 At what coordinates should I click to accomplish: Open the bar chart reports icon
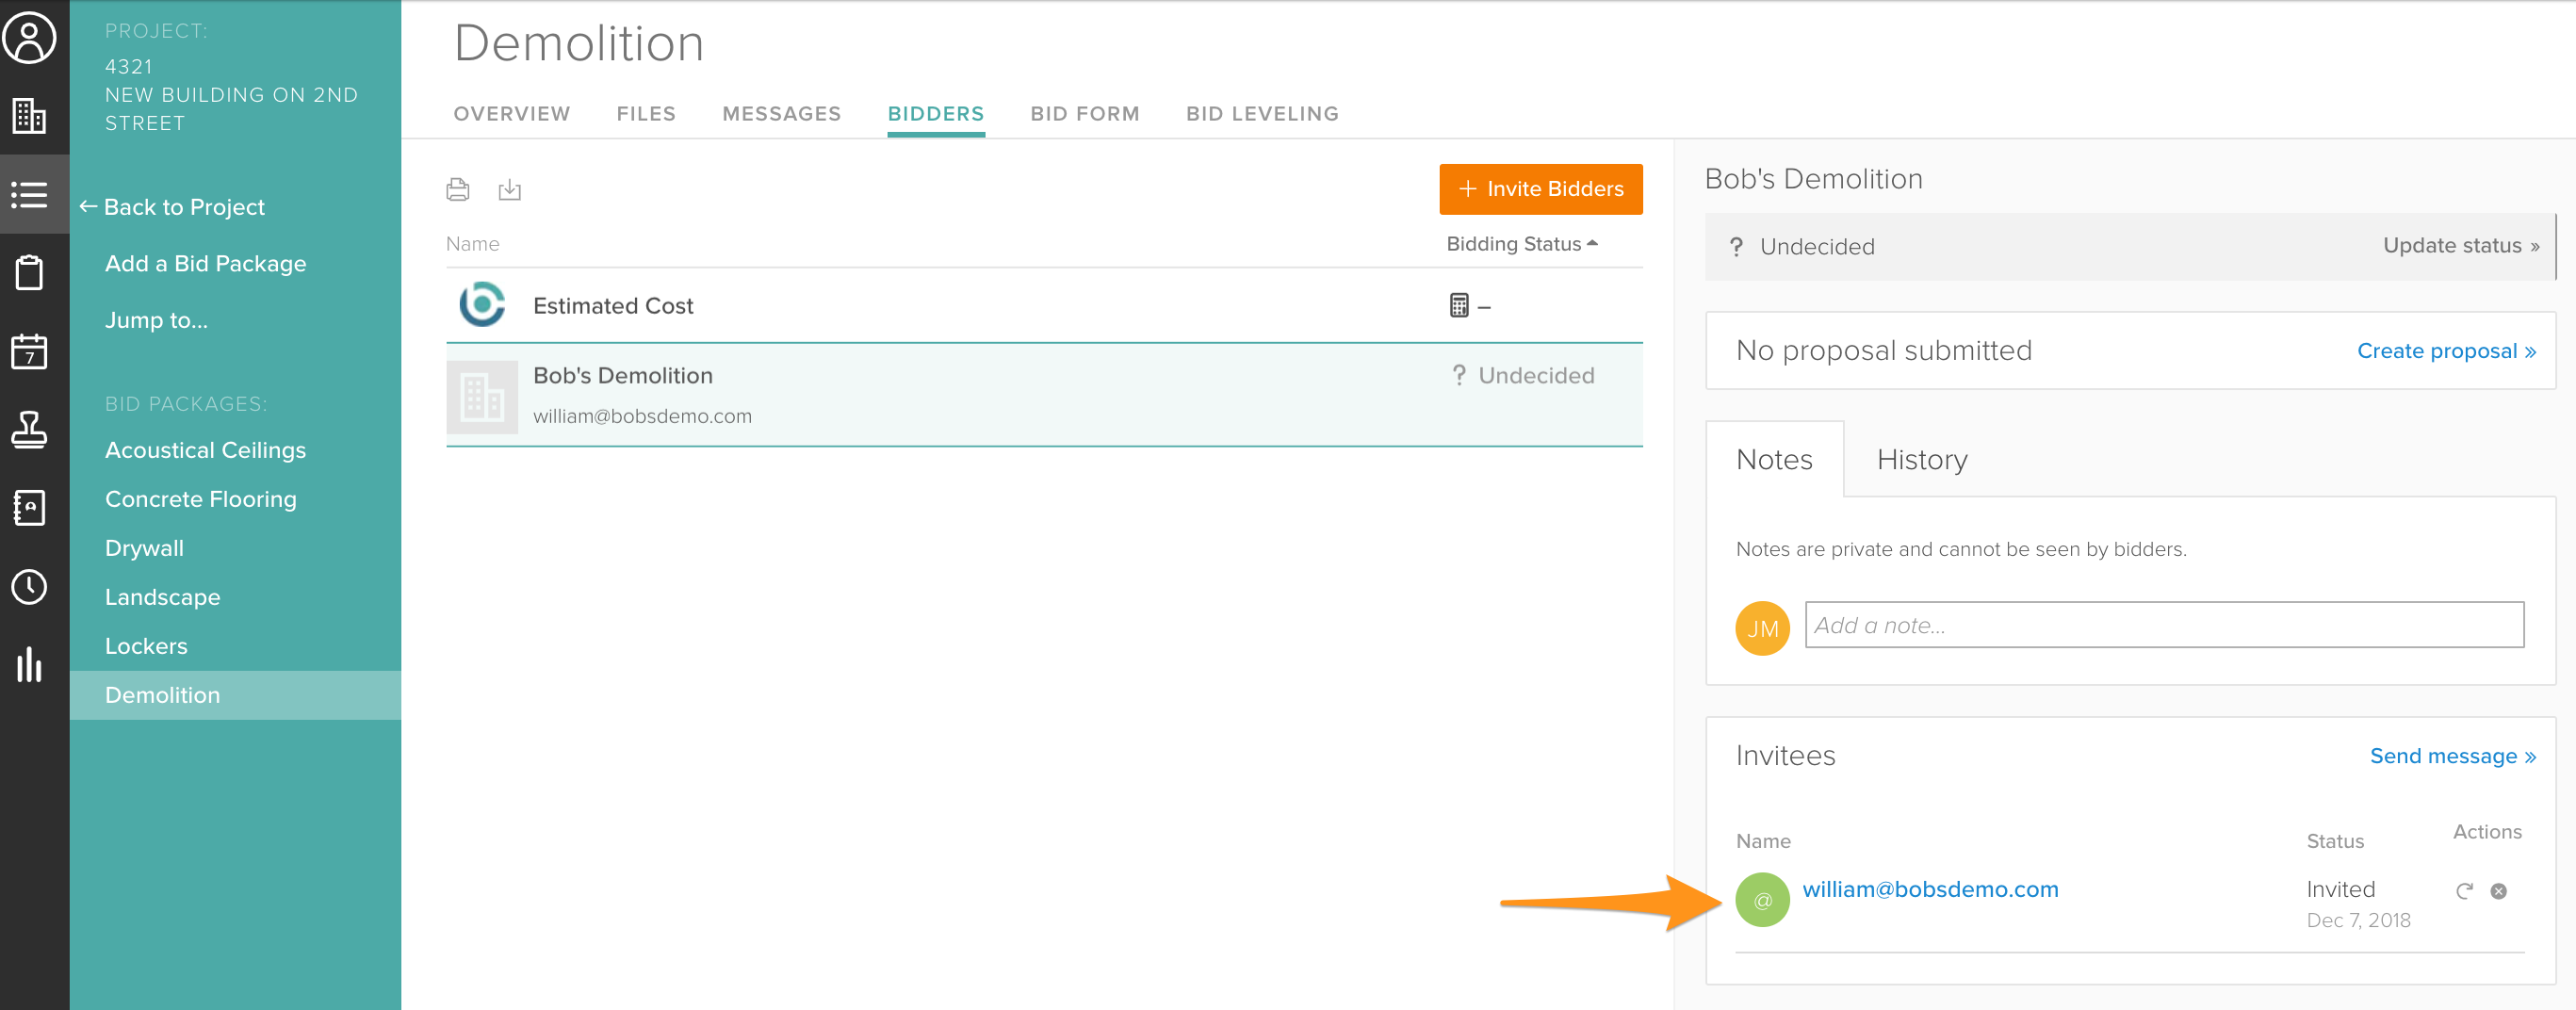[30, 664]
